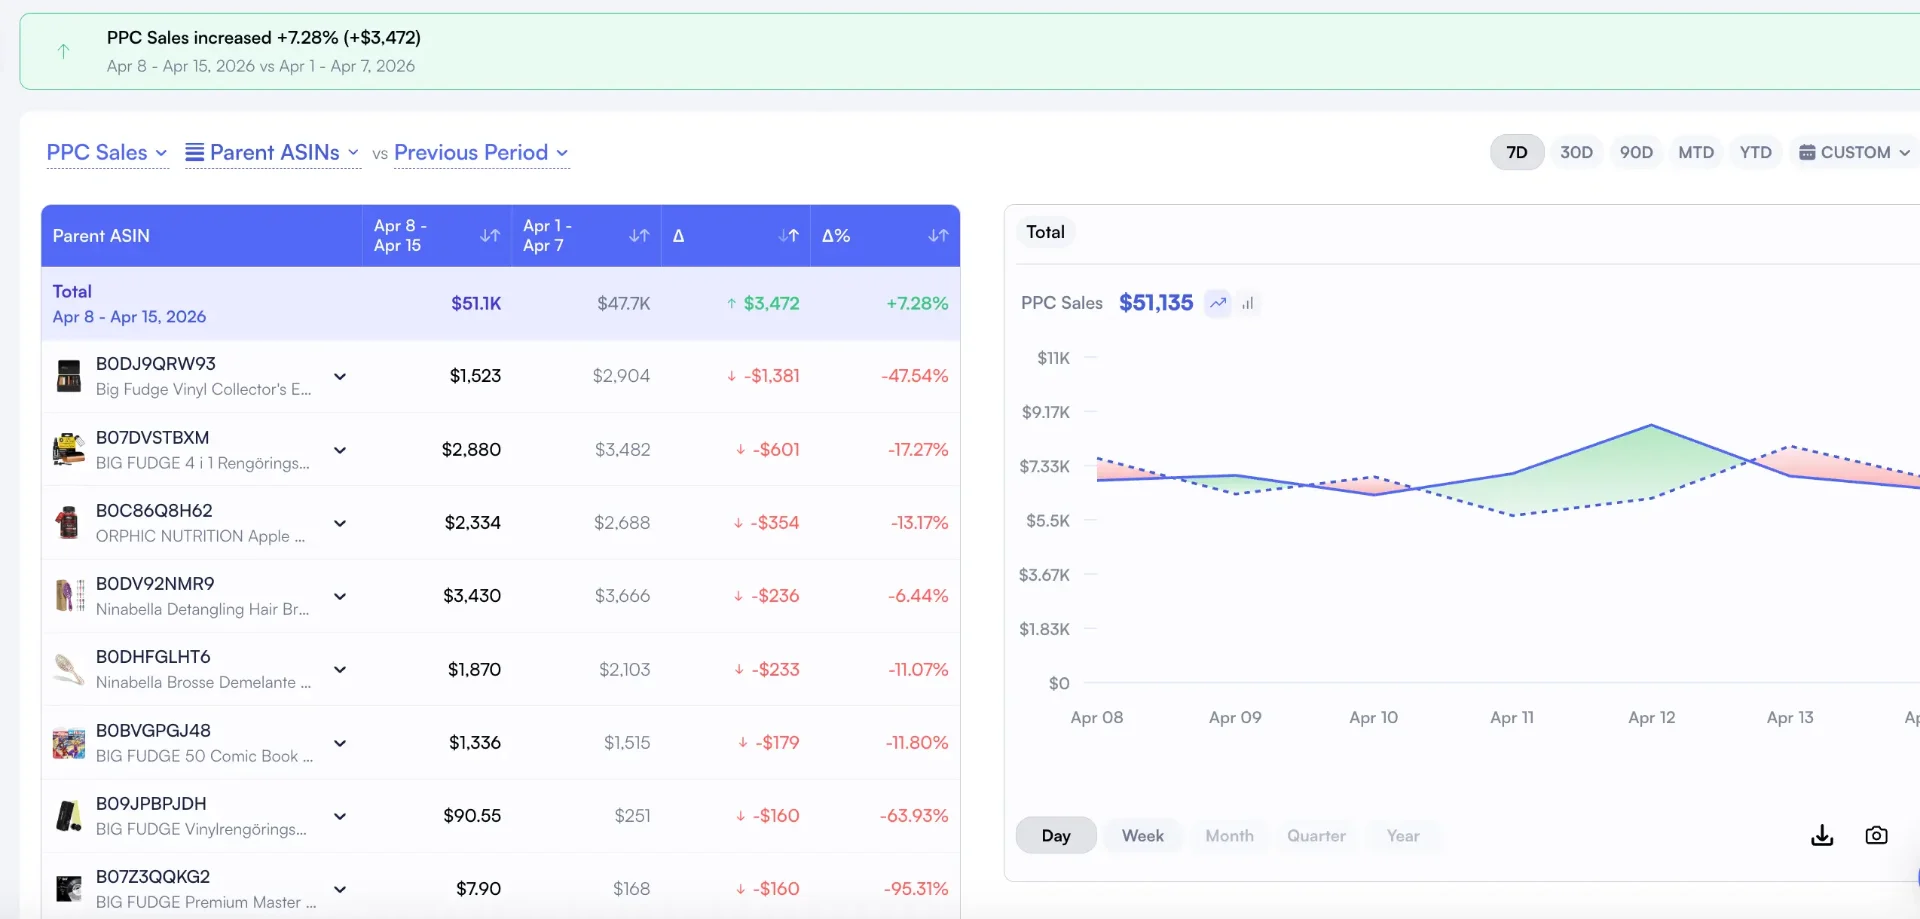Sort by delta percent column arrows
Screen dimensions: 1920x919
point(938,236)
